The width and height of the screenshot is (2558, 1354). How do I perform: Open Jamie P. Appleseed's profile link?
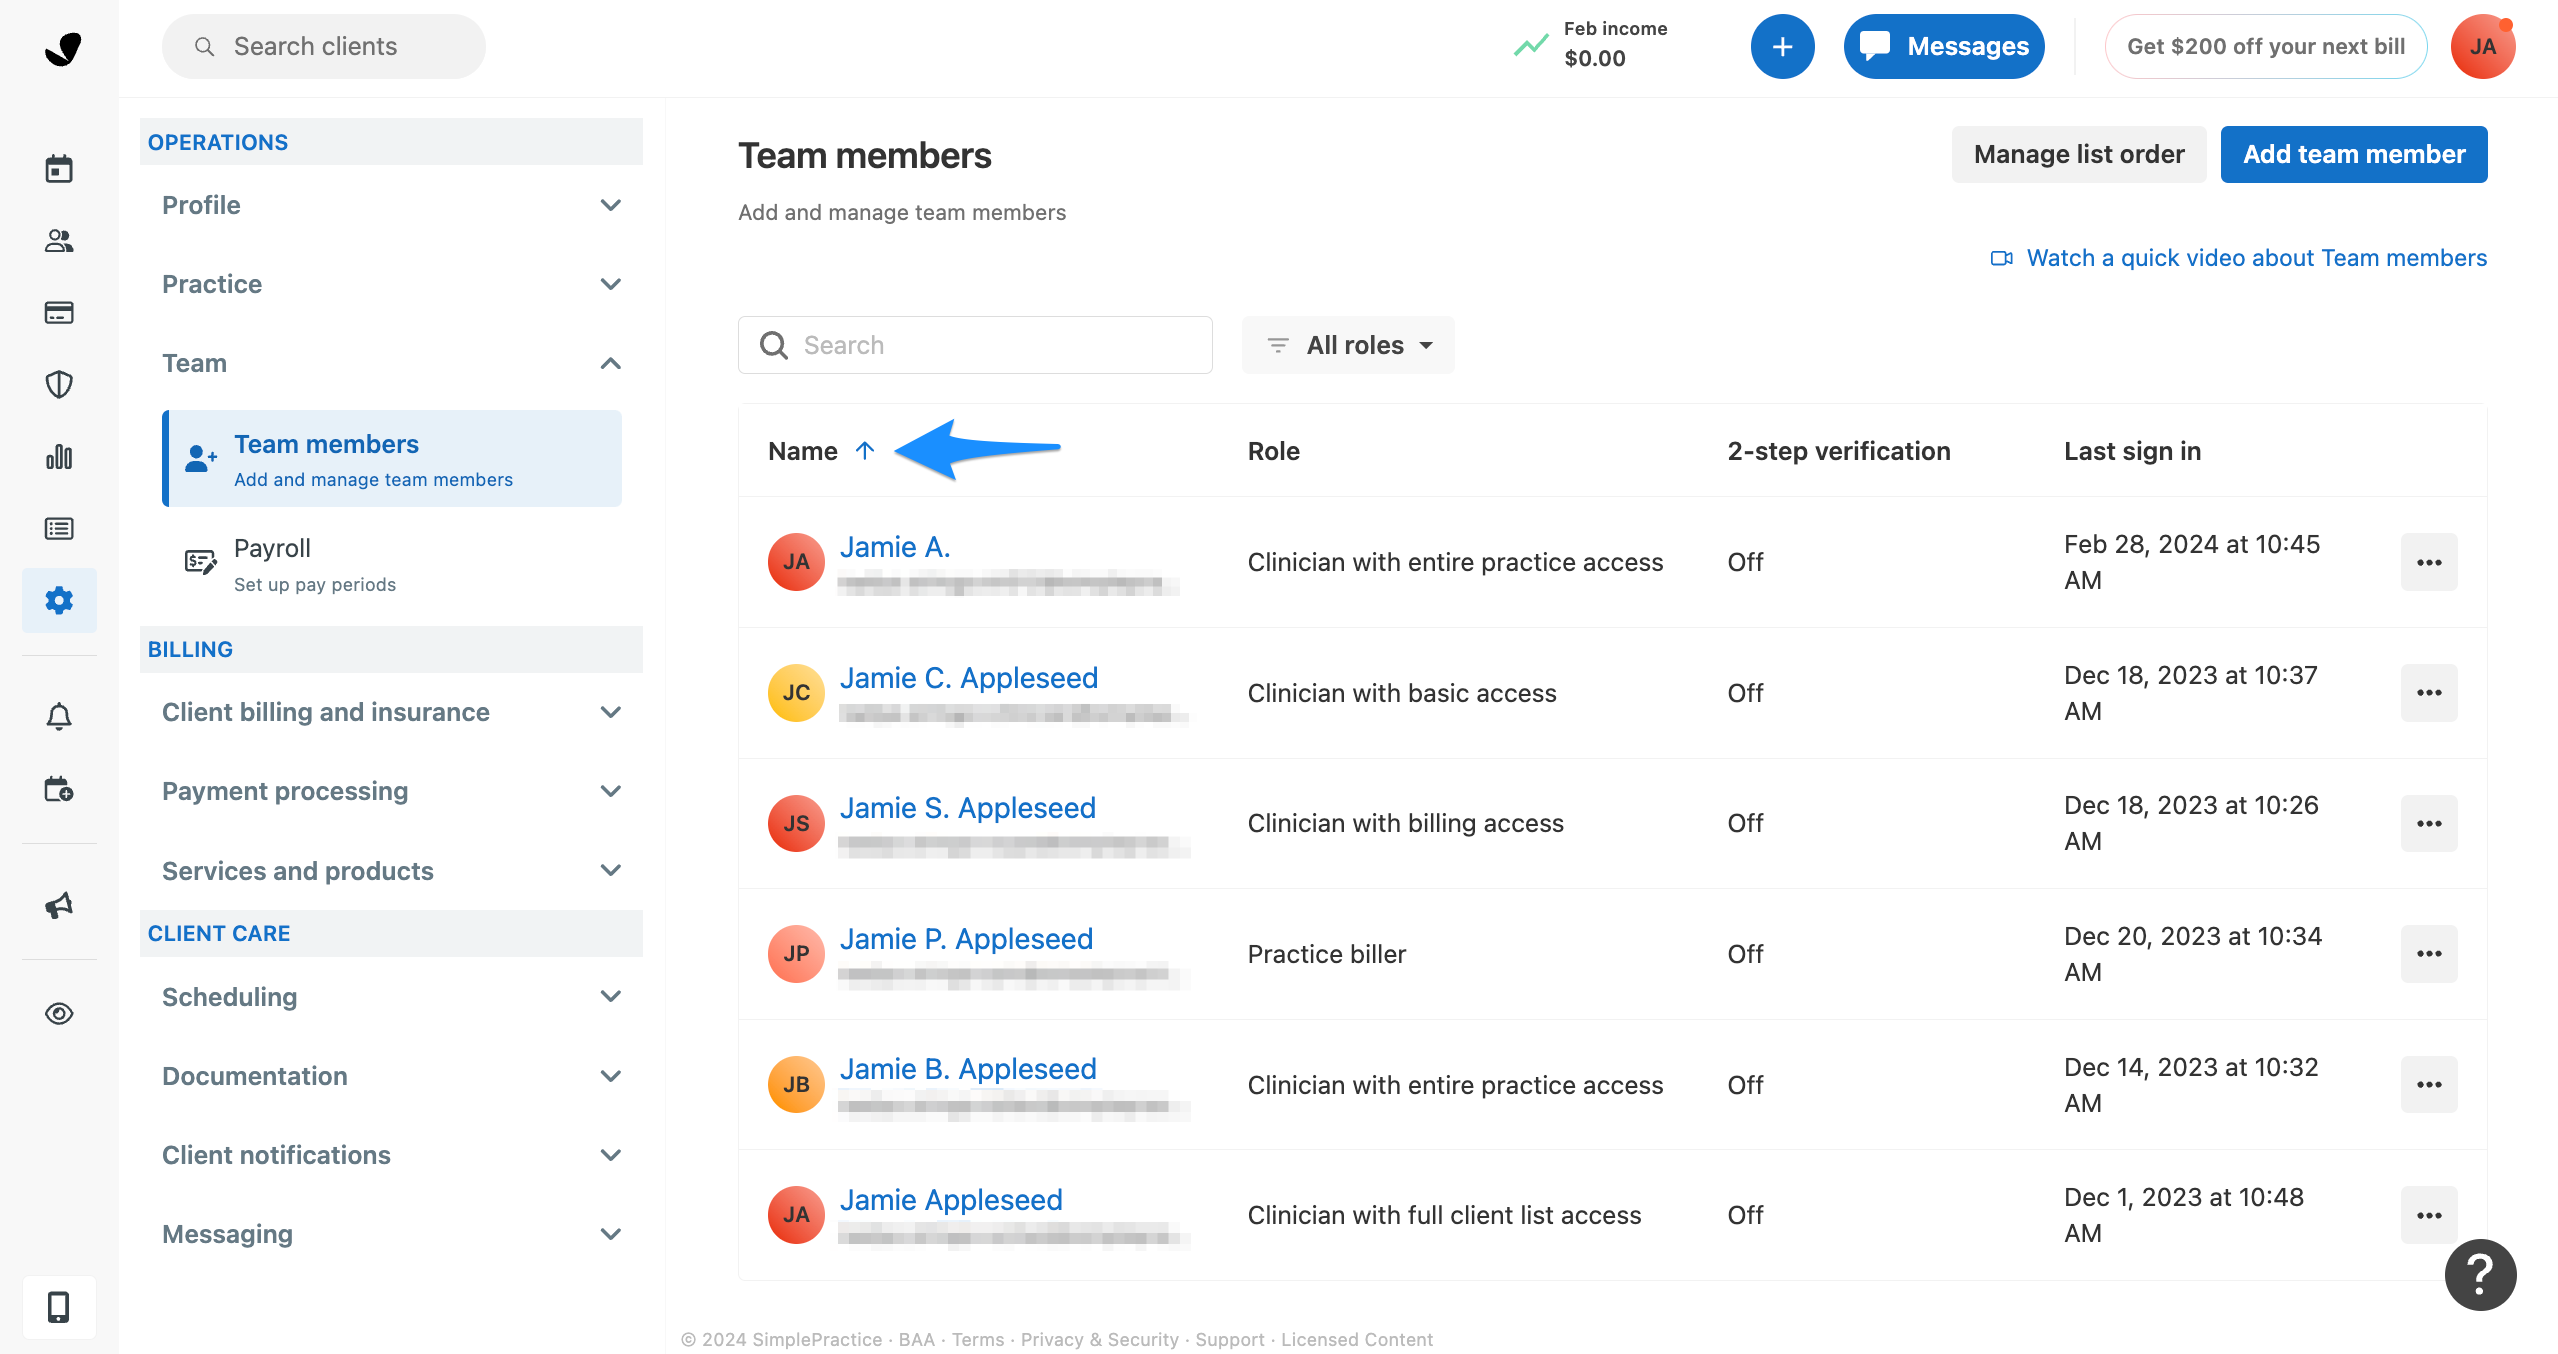(x=966, y=939)
